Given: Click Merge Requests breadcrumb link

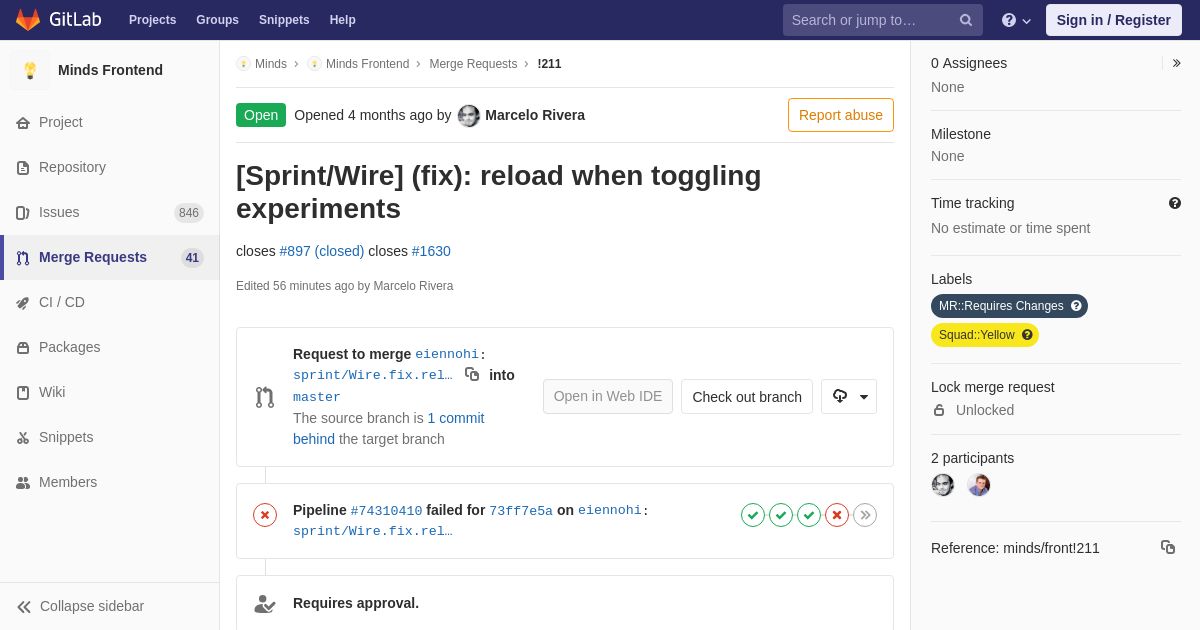Looking at the screenshot, I should (473, 64).
